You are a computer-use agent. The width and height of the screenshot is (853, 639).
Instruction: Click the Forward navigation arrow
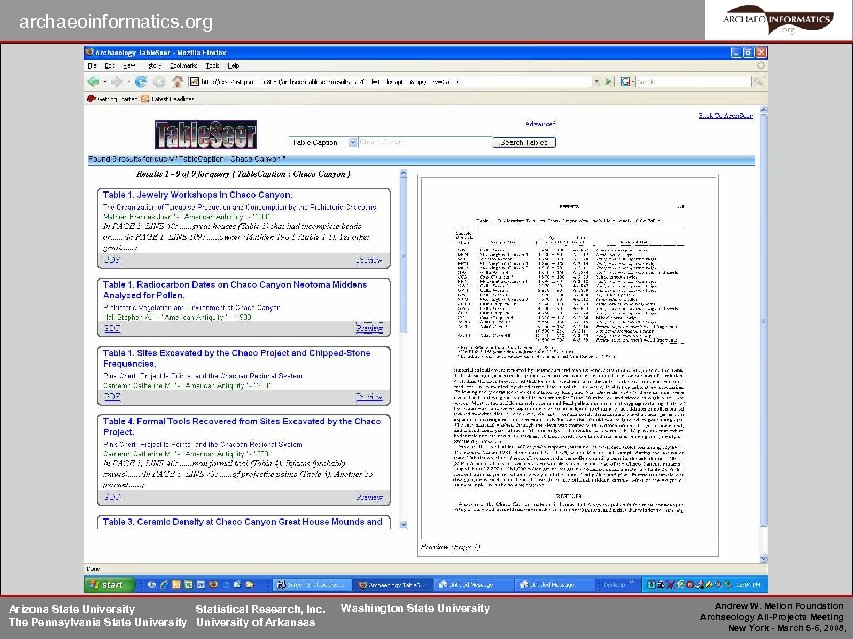(116, 81)
